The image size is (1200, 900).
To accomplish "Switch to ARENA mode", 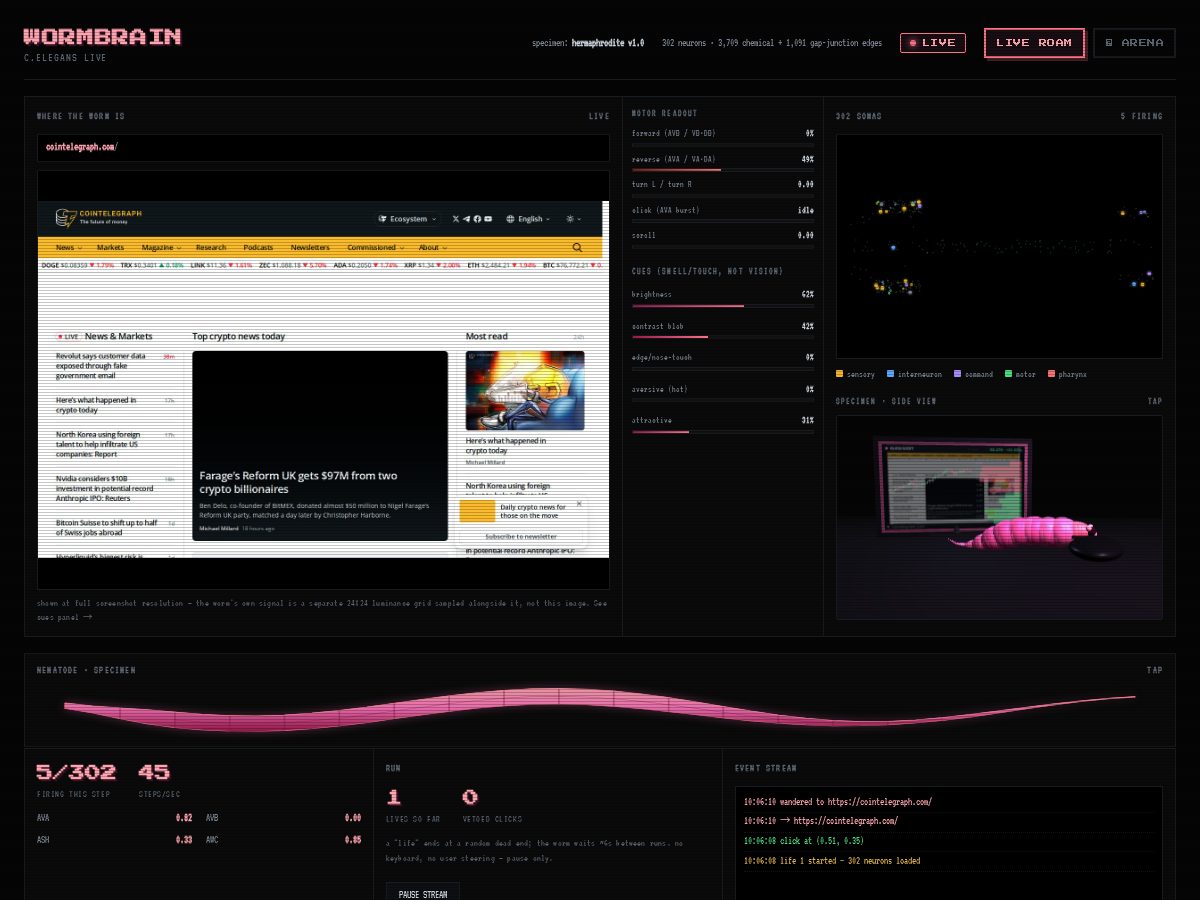I will (x=1134, y=43).
